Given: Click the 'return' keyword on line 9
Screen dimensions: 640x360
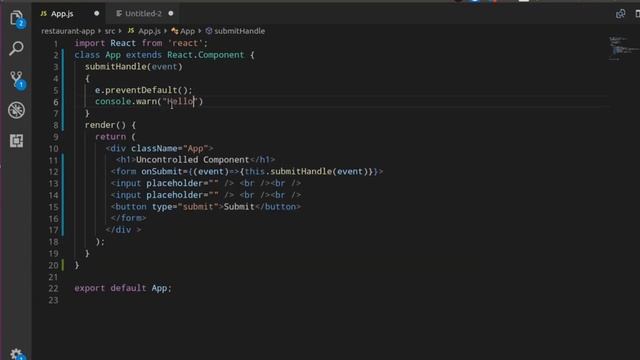Looking at the screenshot, I should 110,137.
